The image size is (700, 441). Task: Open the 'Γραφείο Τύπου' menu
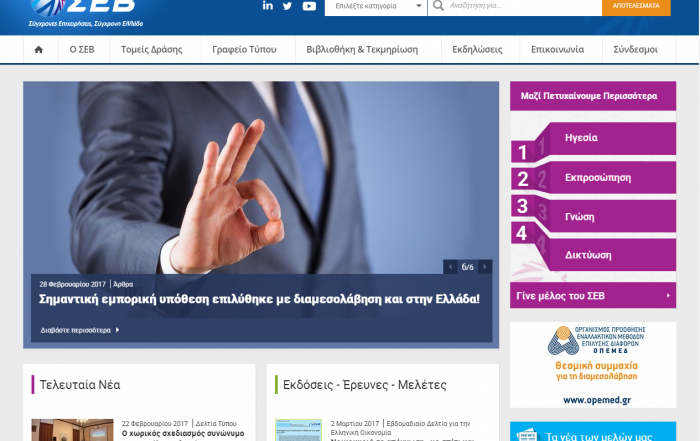[244, 50]
